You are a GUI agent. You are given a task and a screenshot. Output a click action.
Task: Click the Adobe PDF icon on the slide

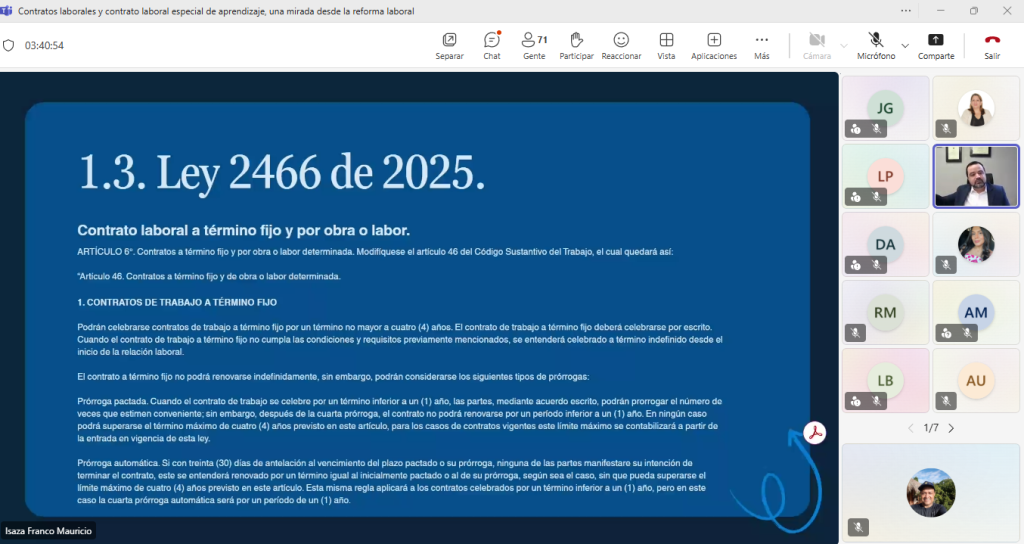[x=815, y=433]
